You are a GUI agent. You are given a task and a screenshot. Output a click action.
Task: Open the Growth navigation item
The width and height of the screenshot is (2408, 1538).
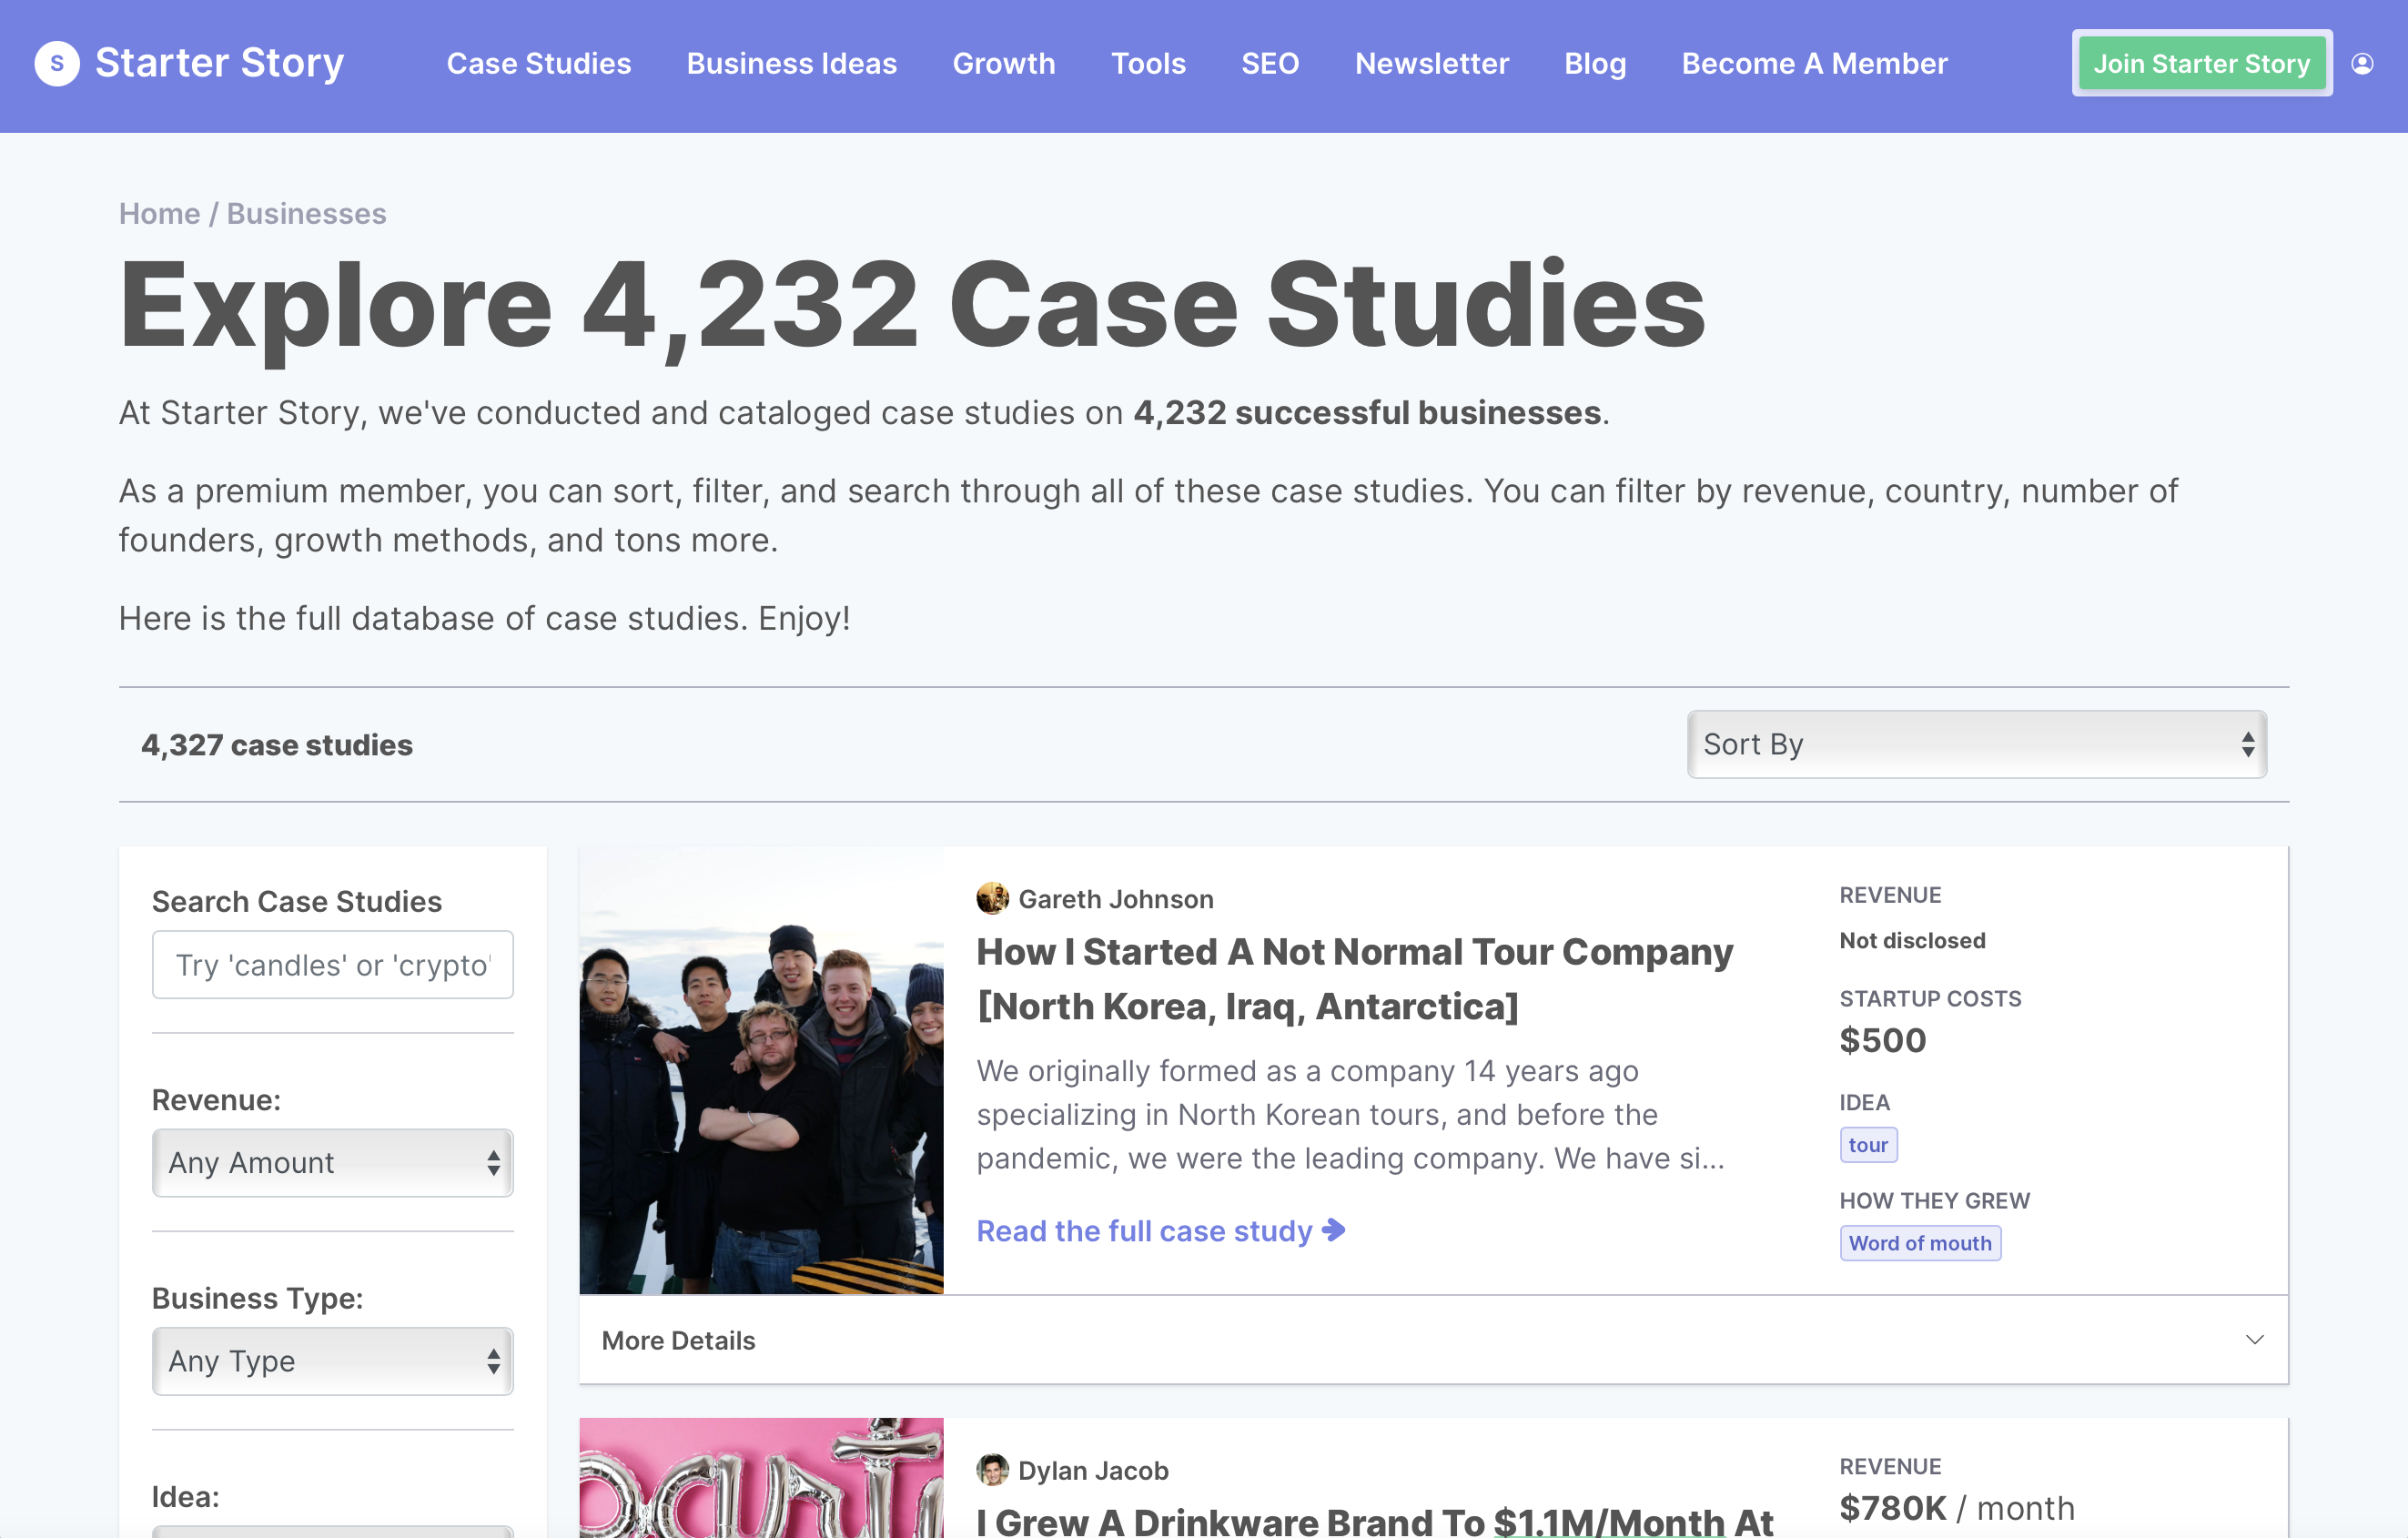pyautogui.click(x=1003, y=63)
